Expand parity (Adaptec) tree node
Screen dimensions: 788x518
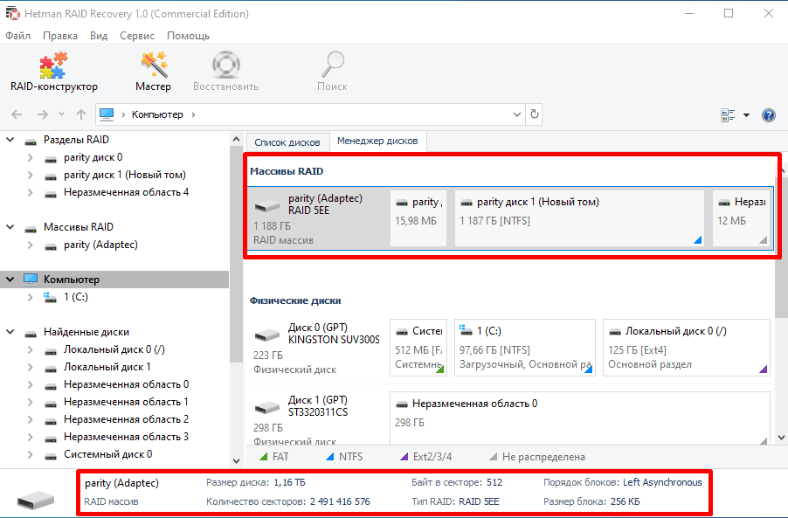30,245
